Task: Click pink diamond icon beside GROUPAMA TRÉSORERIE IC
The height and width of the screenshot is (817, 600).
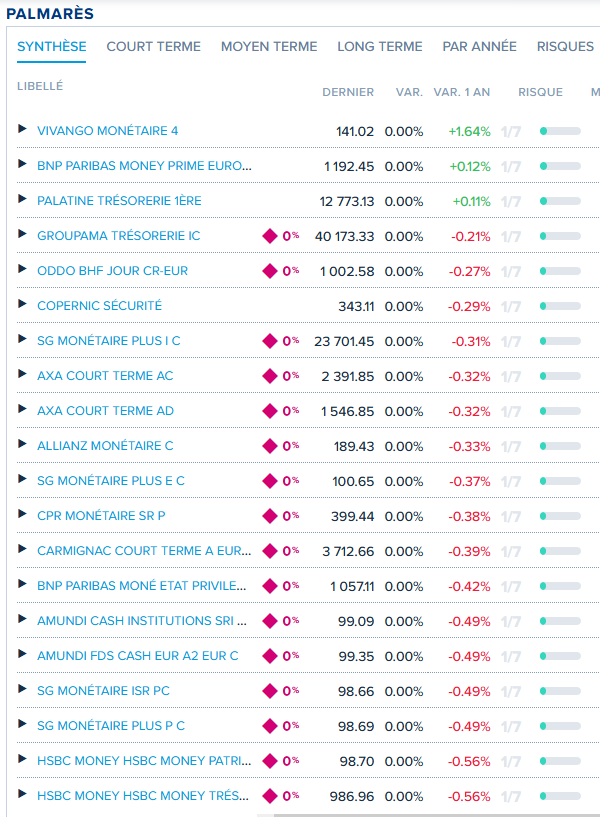Action: coord(269,236)
